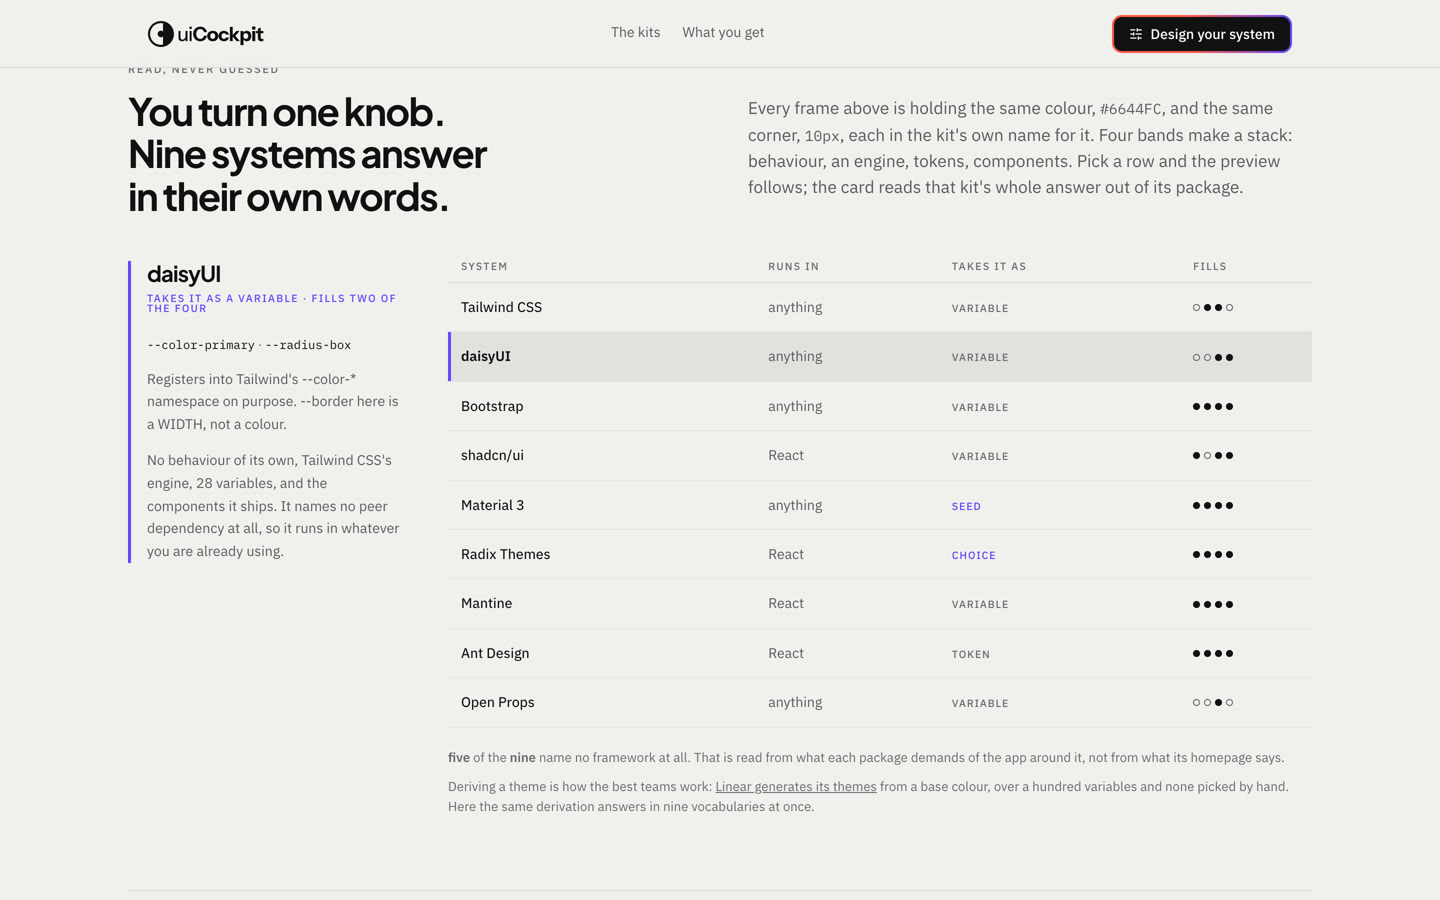
Task: Go to The kits nav link
Action: click(636, 32)
